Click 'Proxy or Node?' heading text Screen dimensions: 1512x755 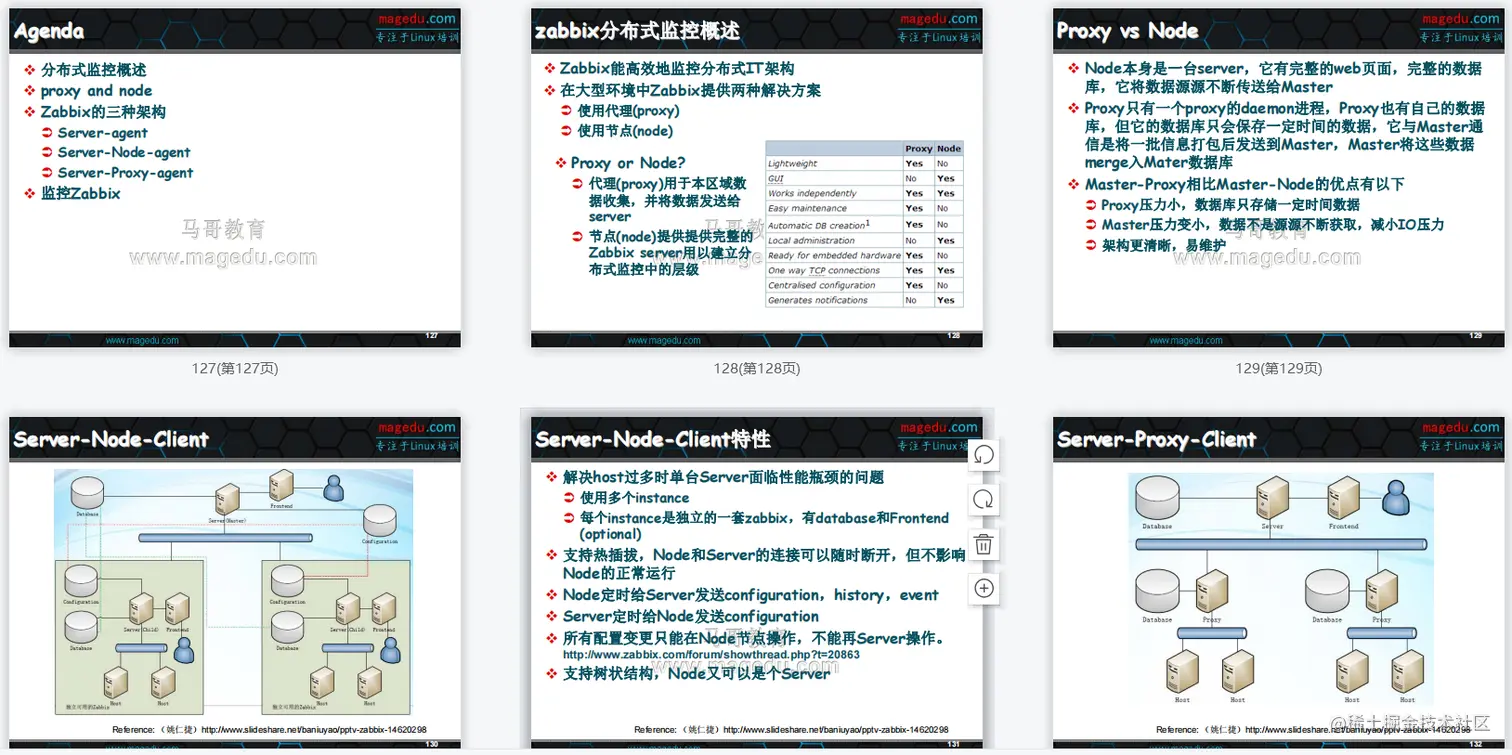tap(628, 163)
